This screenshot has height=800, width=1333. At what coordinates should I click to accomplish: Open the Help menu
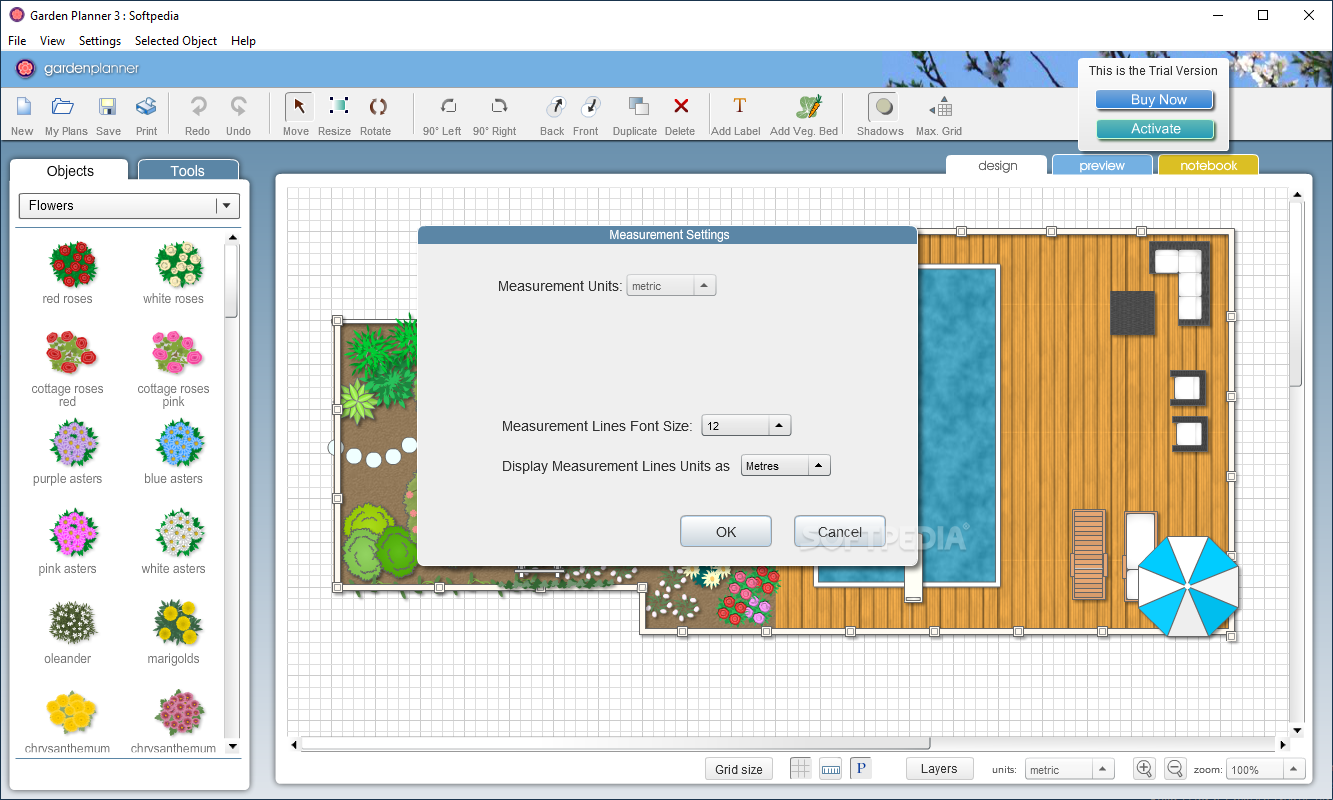[x=243, y=41]
